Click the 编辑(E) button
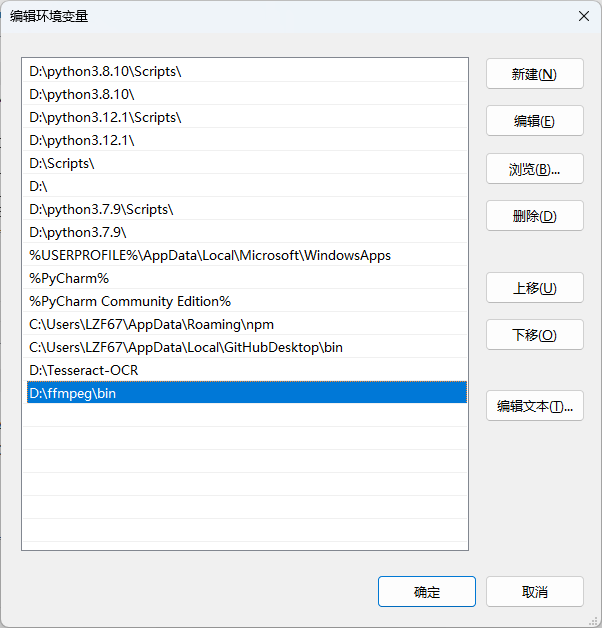 pyautogui.click(x=535, y=121)
